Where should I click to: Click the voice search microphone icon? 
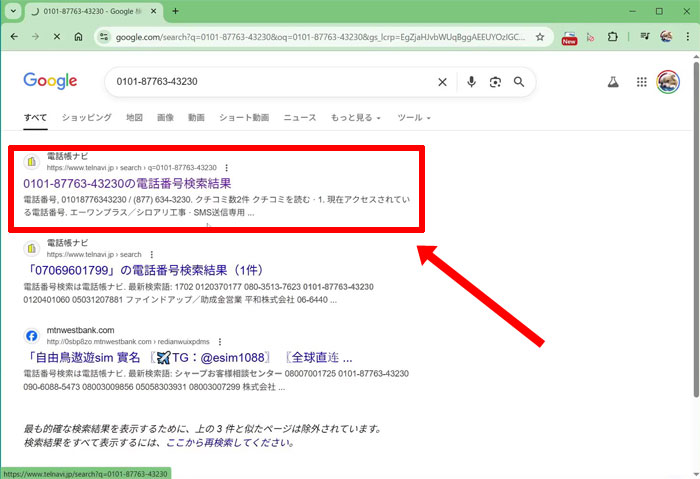pyautogui.click(x=471, y=82)
